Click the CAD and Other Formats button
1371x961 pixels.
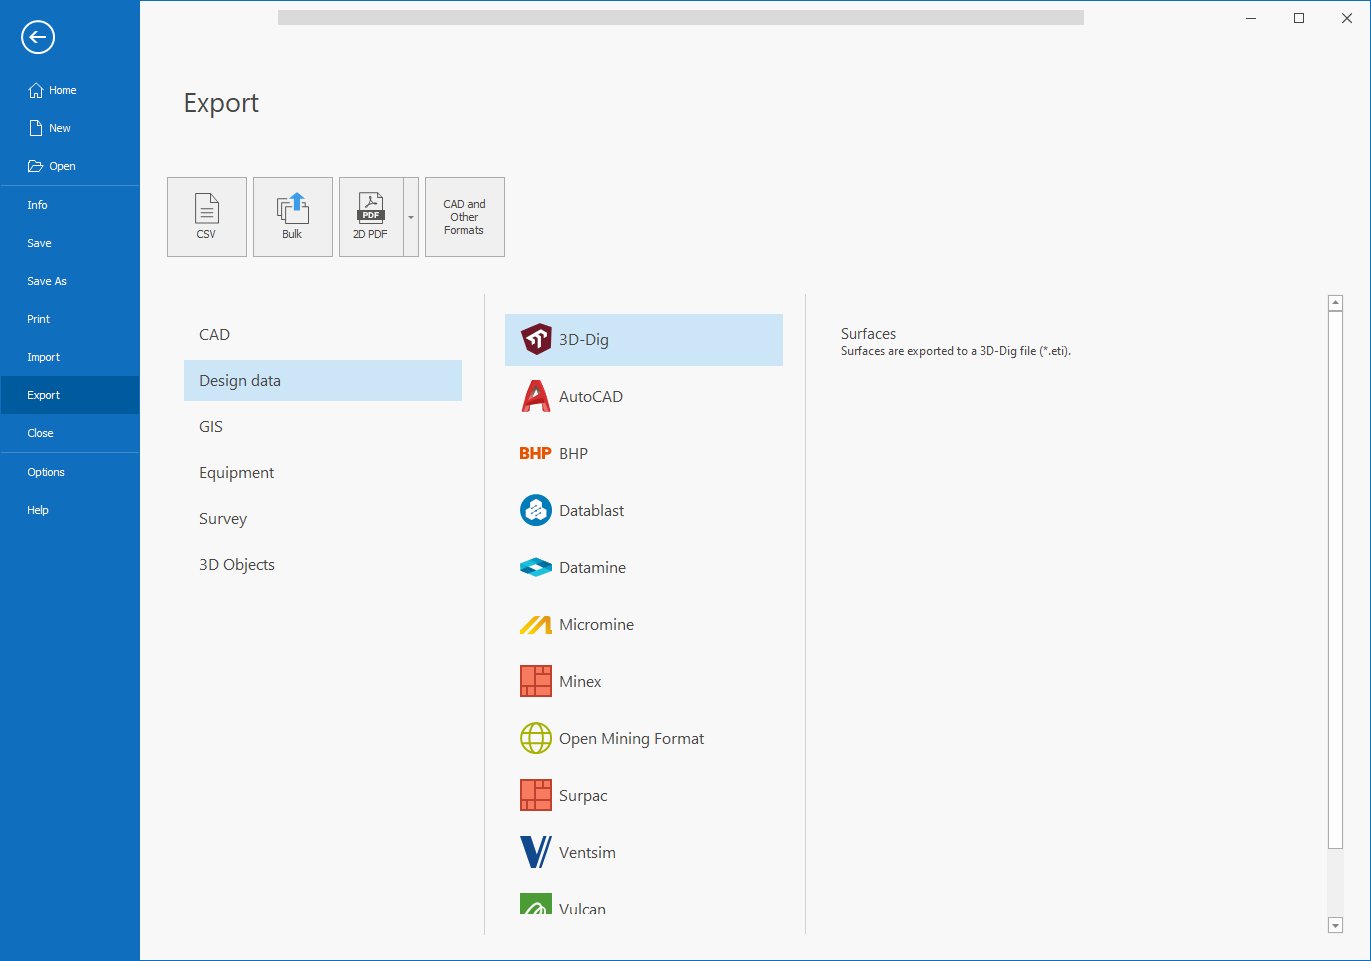pos(464,216)
